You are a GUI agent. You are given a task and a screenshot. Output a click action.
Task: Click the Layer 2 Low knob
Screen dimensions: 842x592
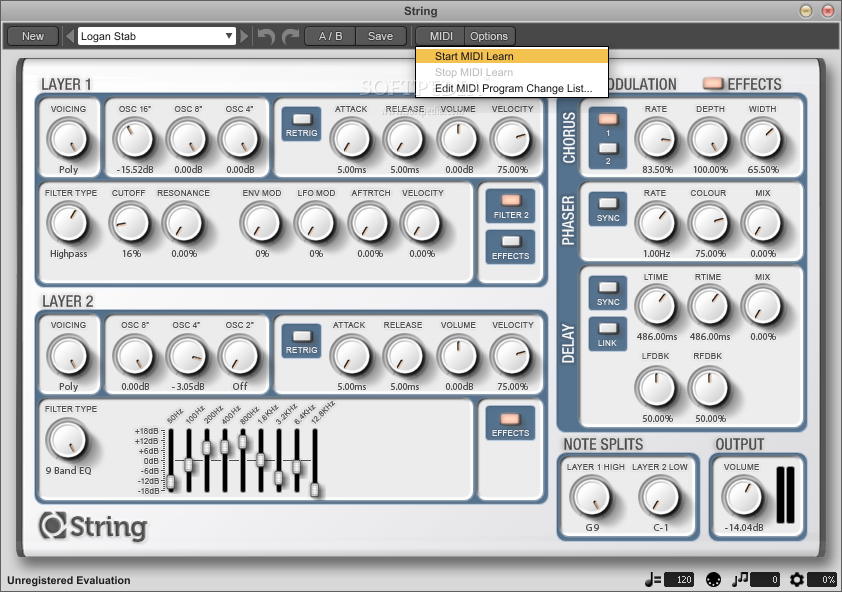[x=660, y=497]
